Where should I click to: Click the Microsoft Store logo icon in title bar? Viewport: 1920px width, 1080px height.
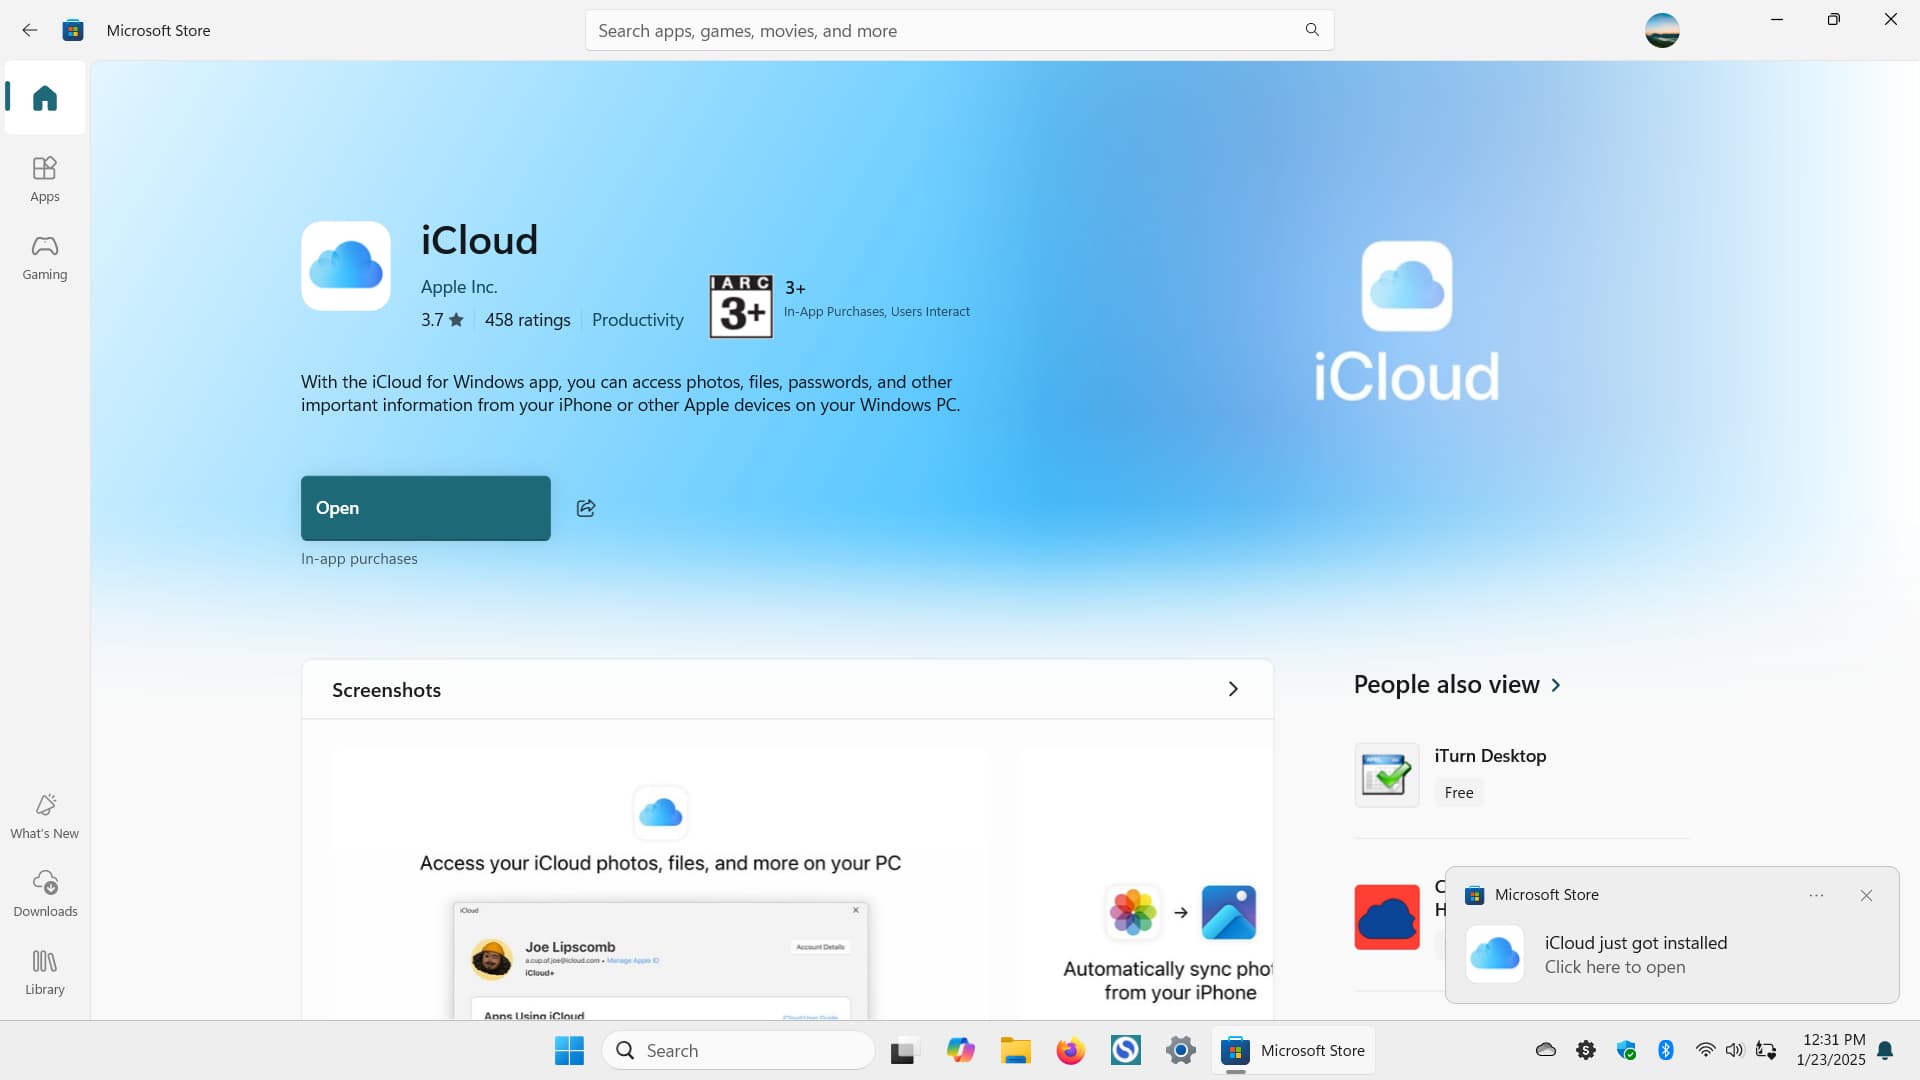pos(73,30)
